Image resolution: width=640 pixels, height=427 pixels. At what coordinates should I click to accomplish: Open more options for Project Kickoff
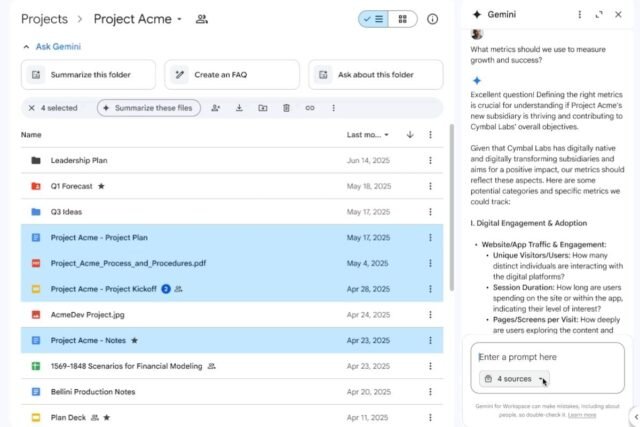430,289
